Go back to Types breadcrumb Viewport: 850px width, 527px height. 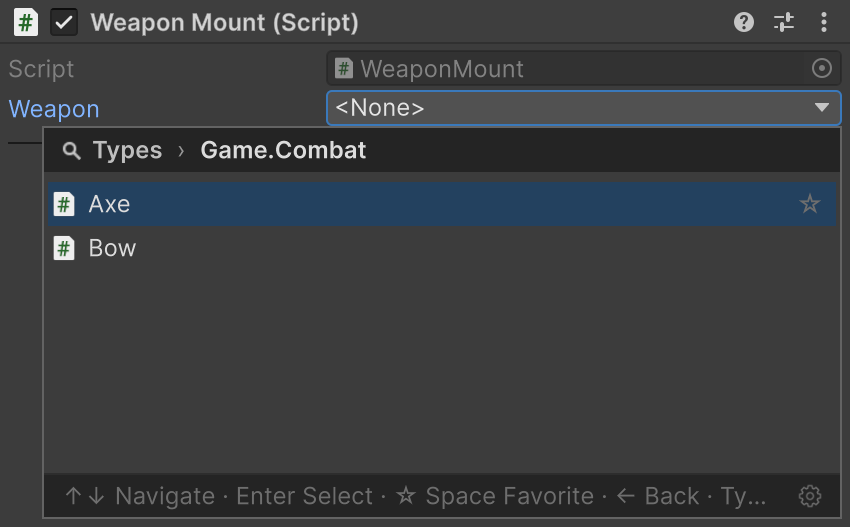[x=127, y=150]
